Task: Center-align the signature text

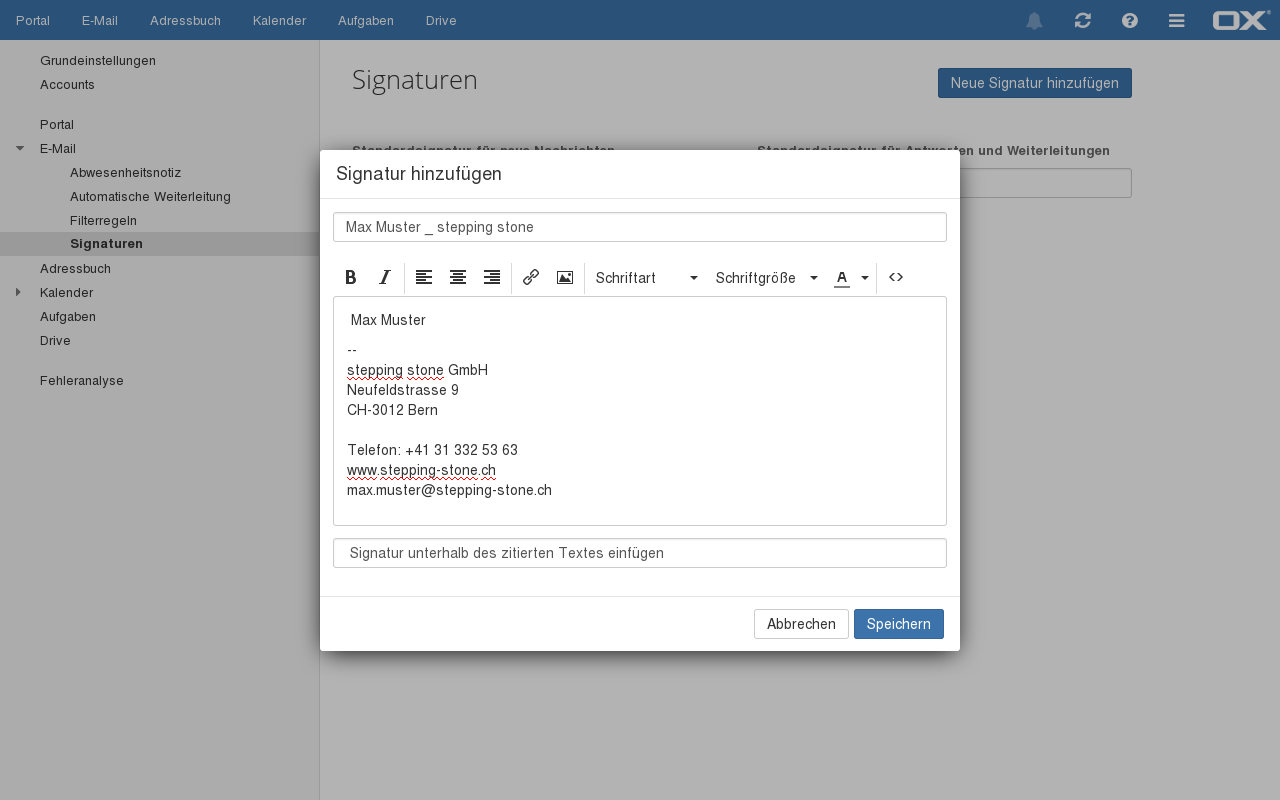Action: (x=458, y=278)
